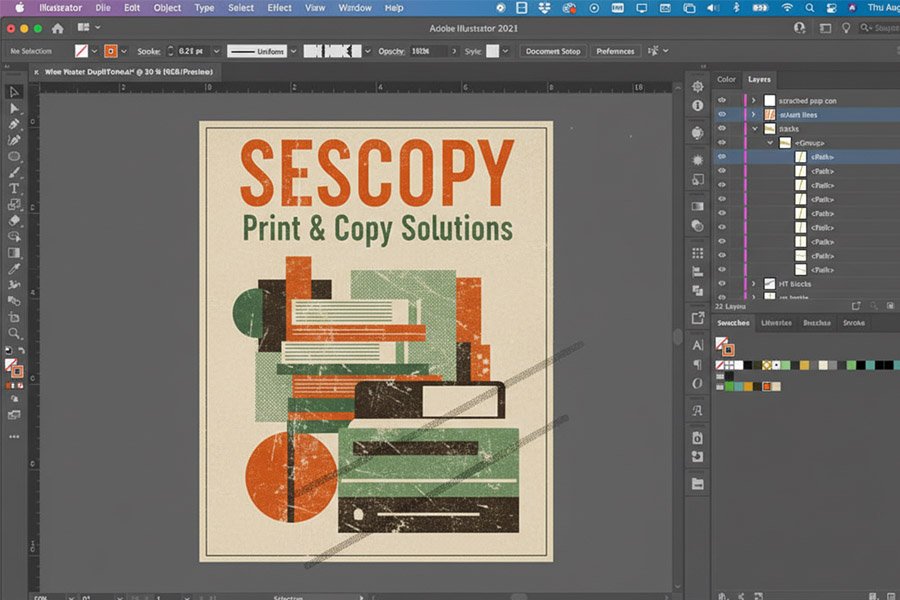
Task: Select the Eyedropper tool
Action: pyautogui.click(x=14, y=269)
